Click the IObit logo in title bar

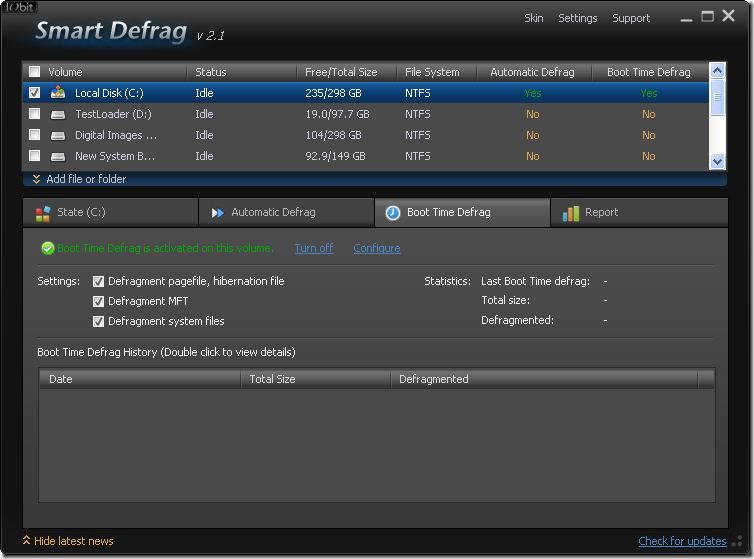19,7
